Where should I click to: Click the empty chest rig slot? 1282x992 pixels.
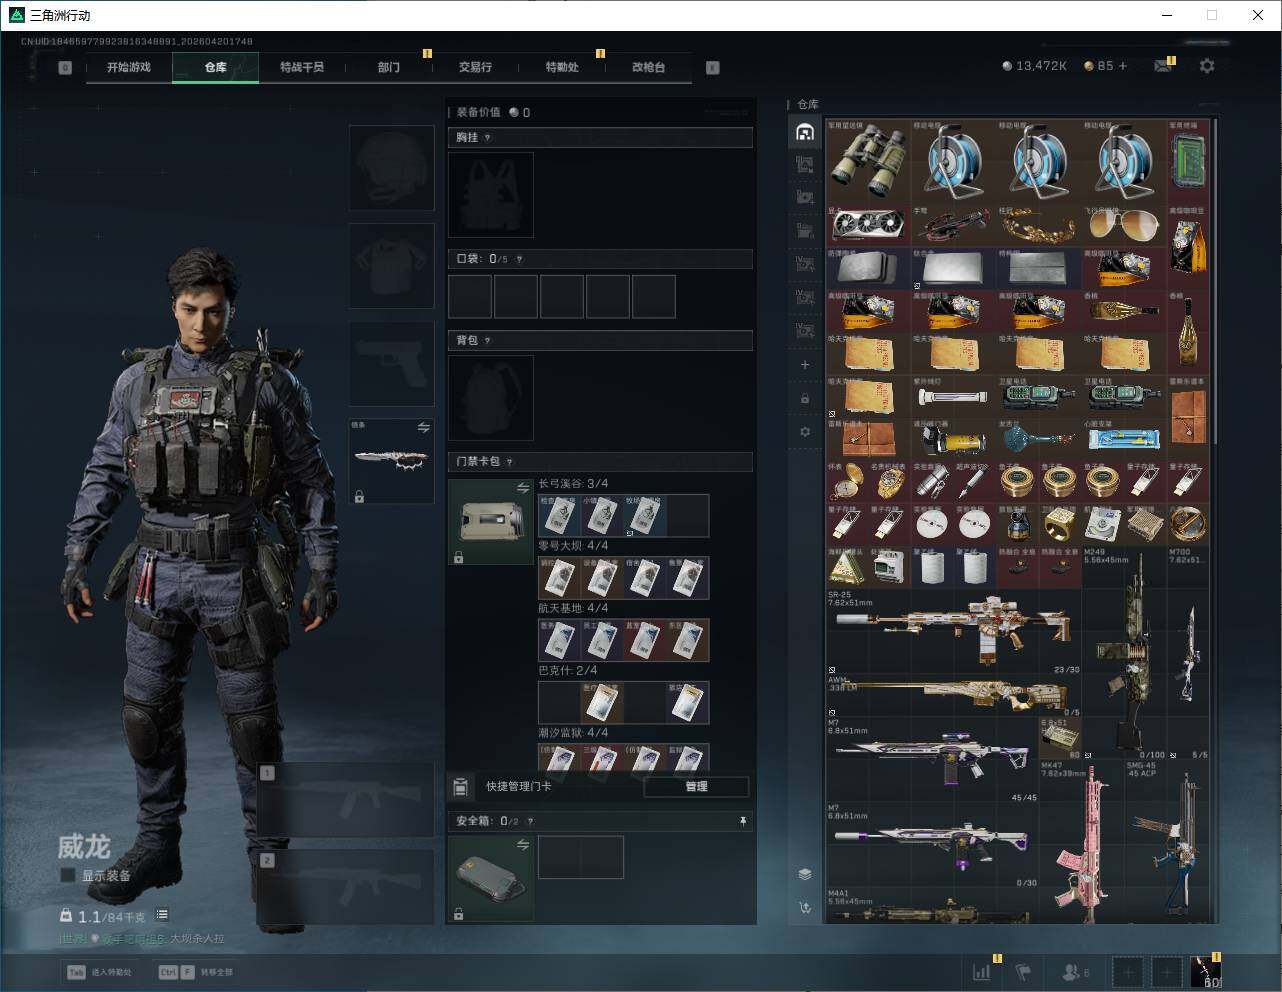point(491,195)
